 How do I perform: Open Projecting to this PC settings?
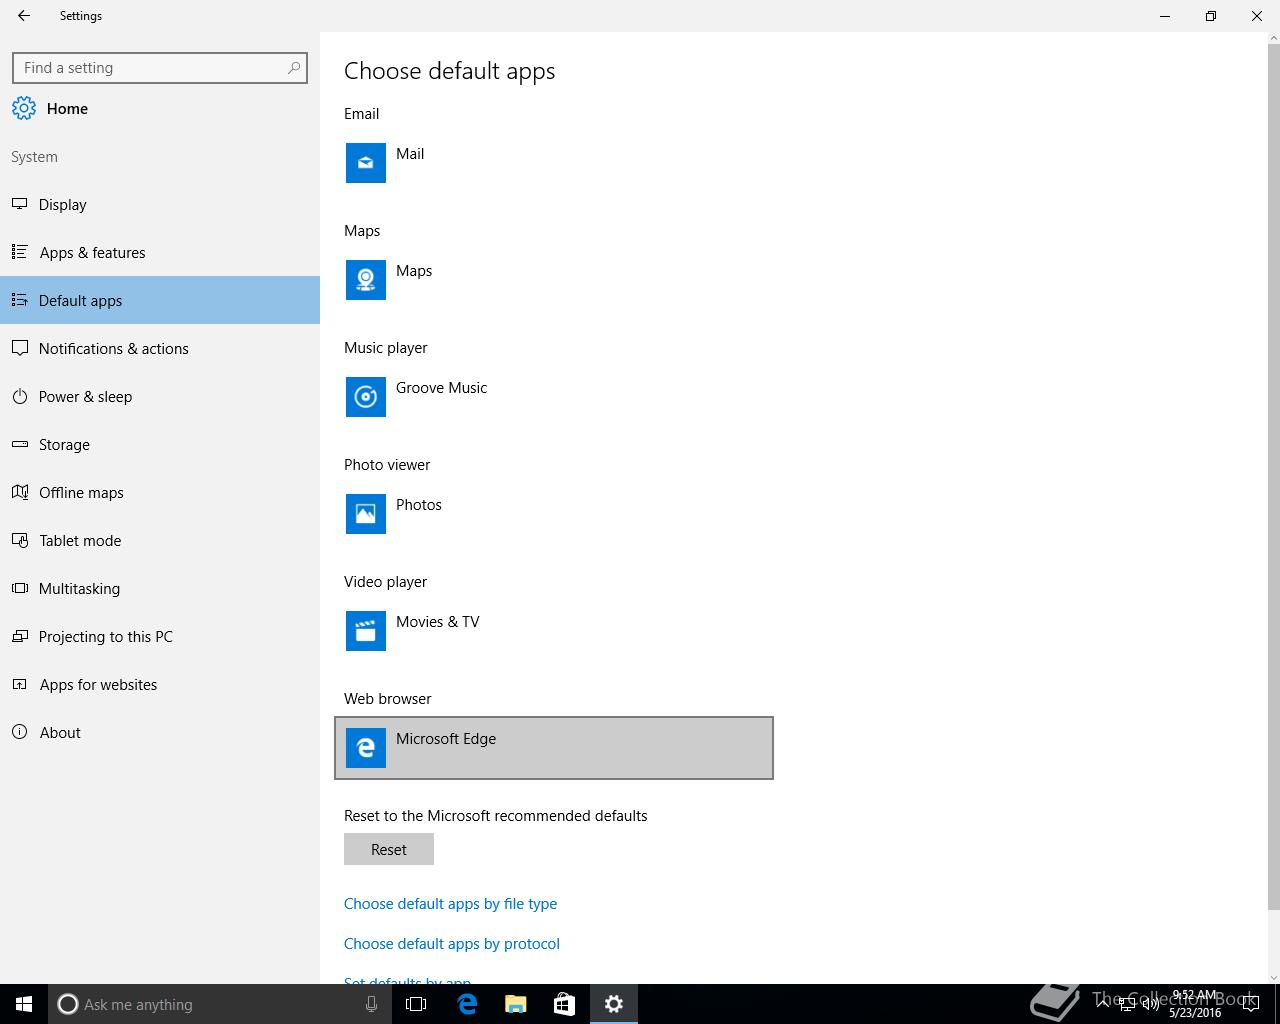[x=160, y=636]
